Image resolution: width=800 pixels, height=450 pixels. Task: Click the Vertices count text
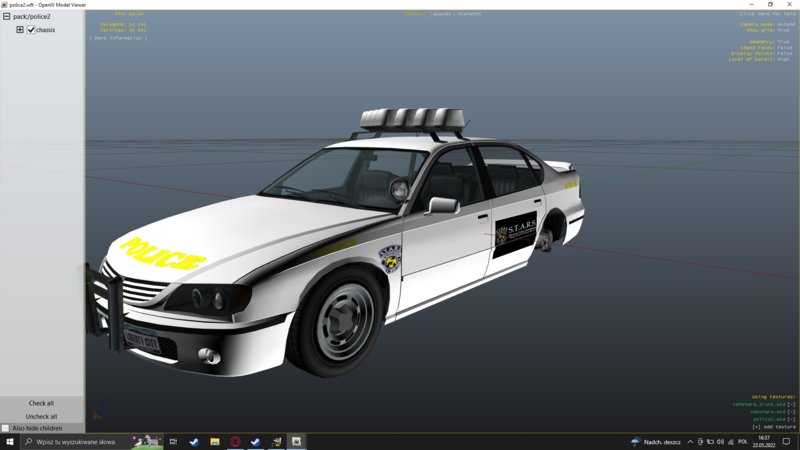122,30
